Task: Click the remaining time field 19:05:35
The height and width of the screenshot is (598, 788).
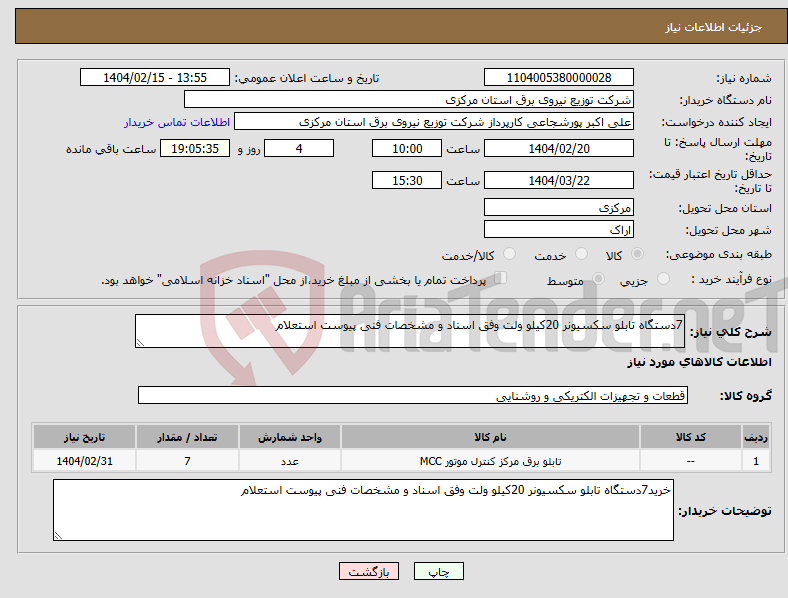Action: tap(195, 148)
